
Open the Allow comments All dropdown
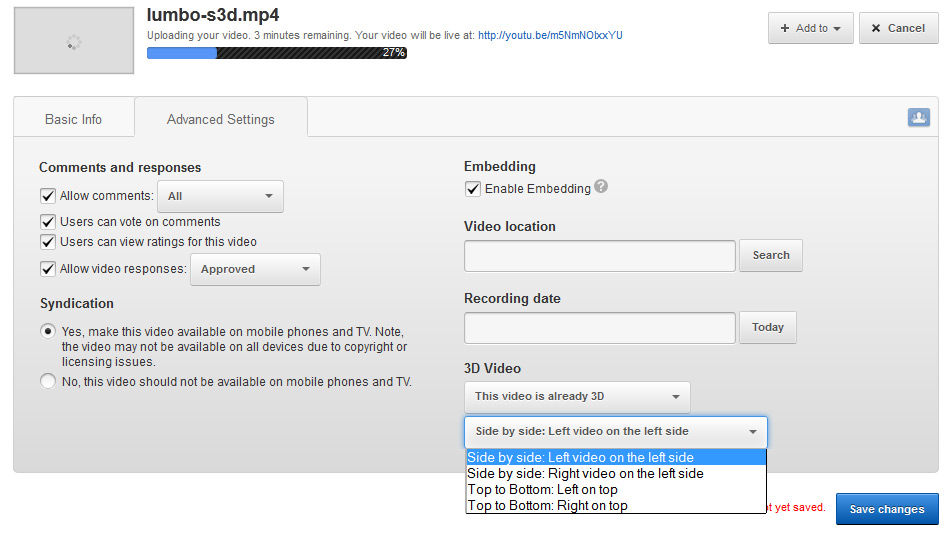pyautogui.click(x=220, y=196)
